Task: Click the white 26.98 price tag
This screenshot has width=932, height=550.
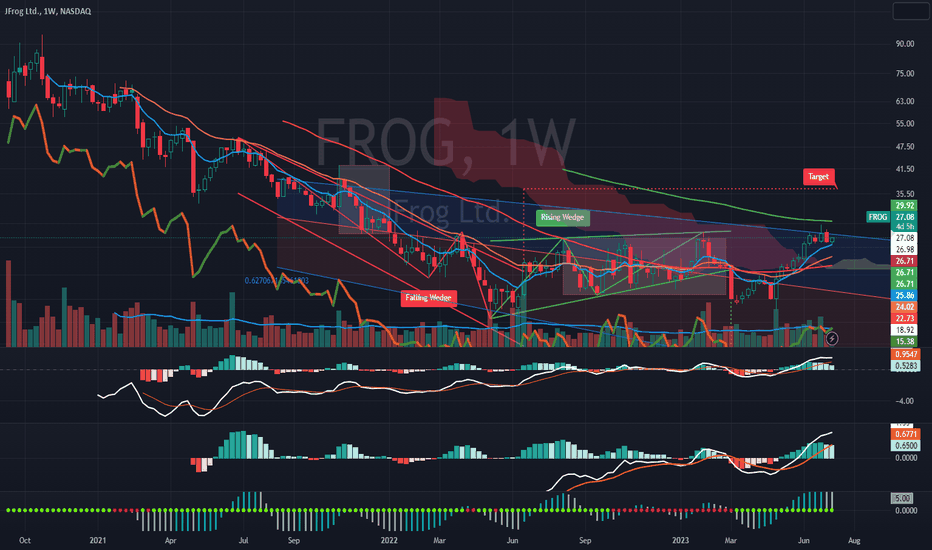Action: coord(904,250)
